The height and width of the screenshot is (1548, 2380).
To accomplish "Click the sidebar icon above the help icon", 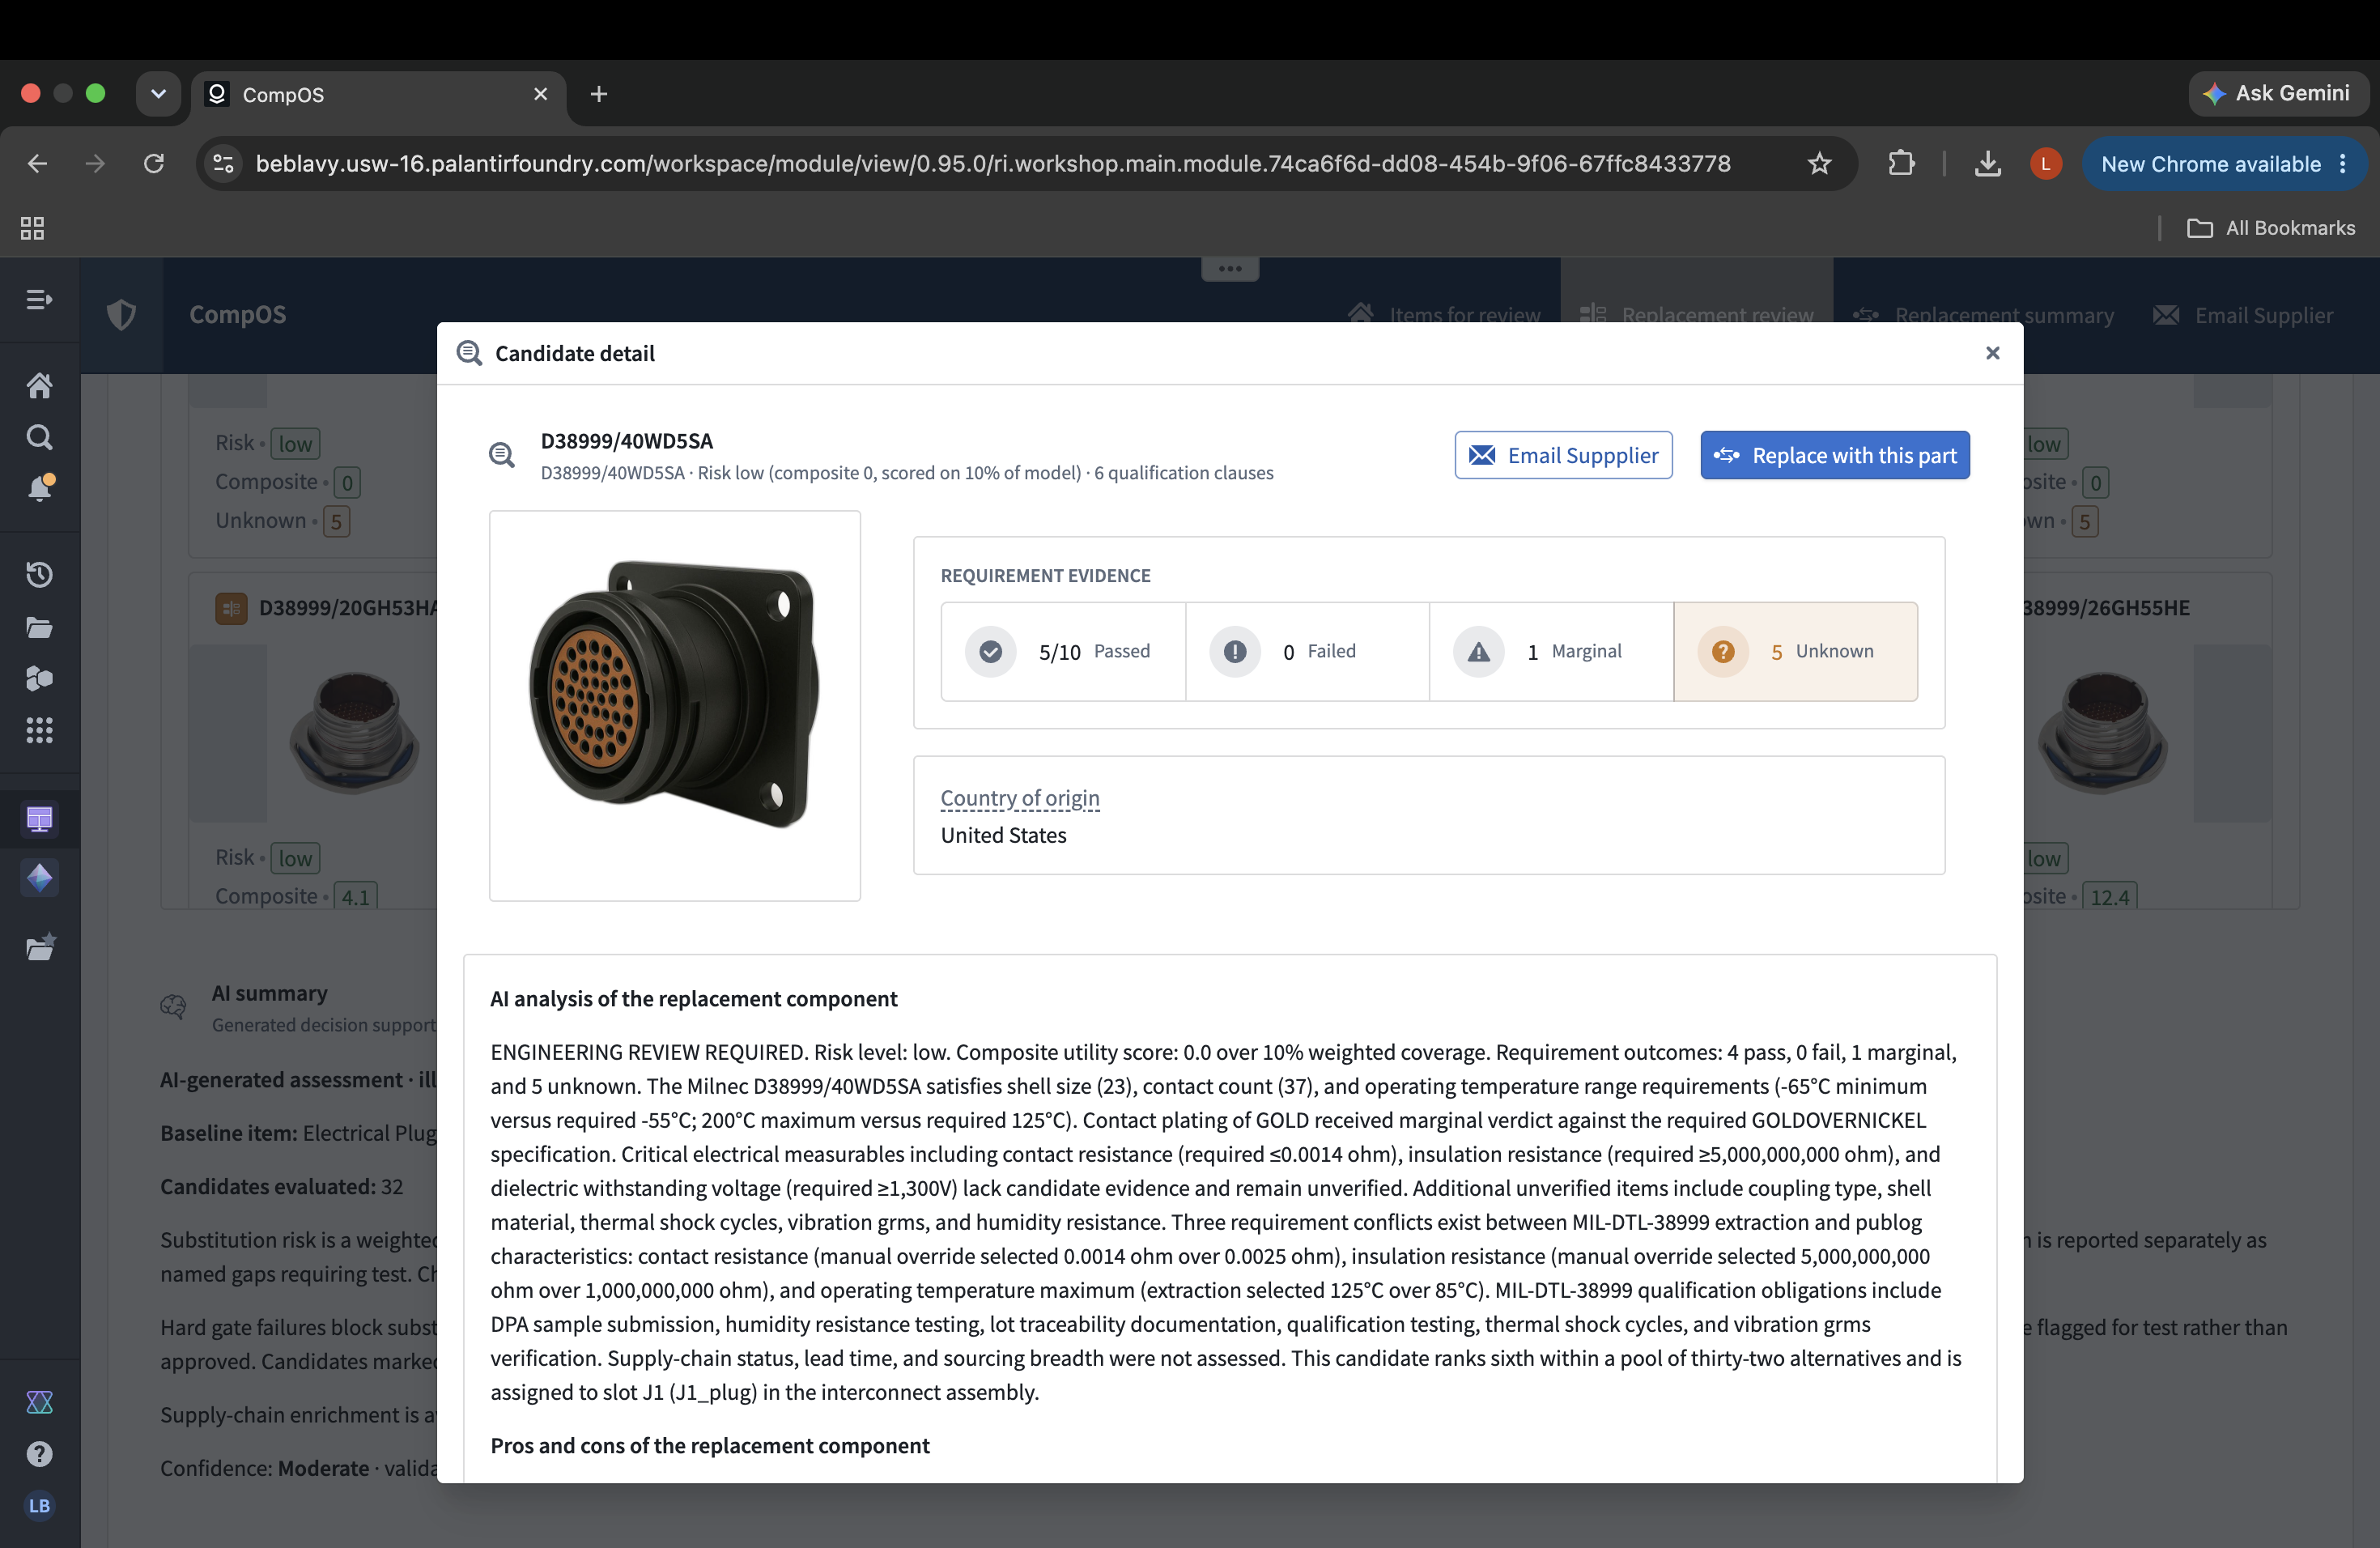I will pyautogui.click(x=39, y=1402).
